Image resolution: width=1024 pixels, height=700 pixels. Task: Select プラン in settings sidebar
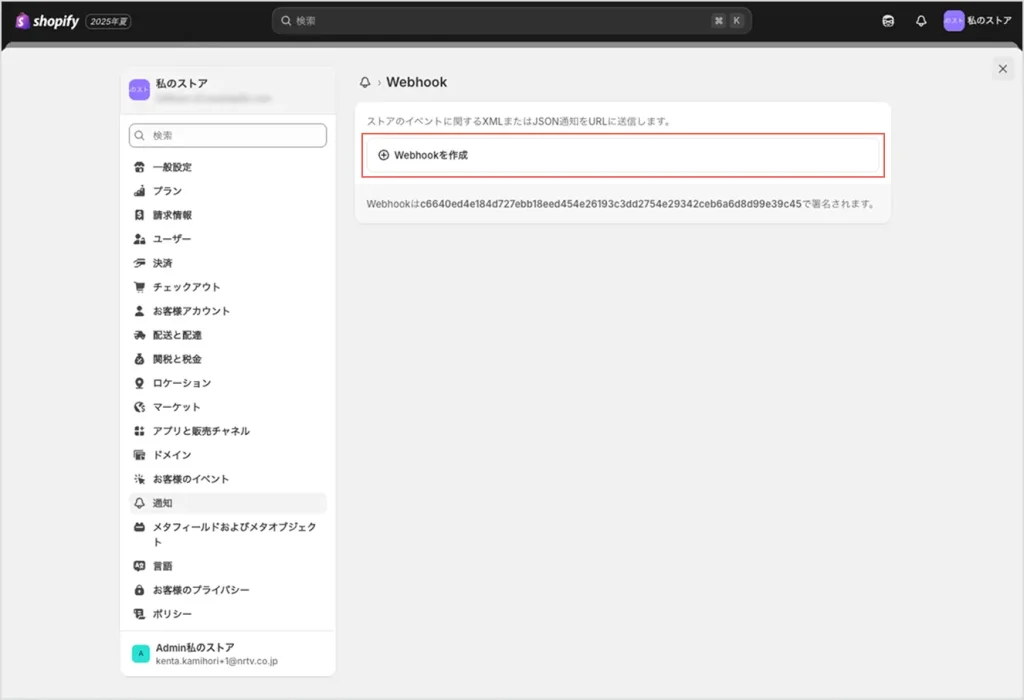point(167,191)
